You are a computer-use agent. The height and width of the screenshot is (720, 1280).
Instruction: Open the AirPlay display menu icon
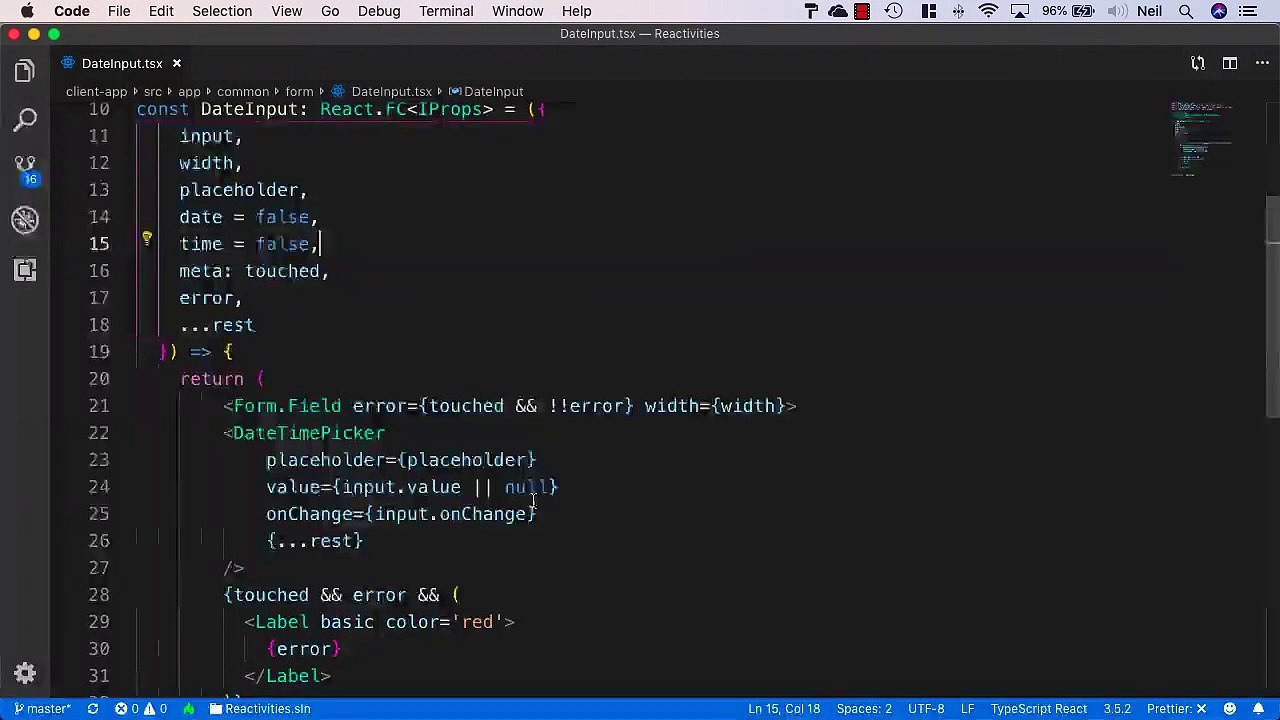coord(1019,11)
